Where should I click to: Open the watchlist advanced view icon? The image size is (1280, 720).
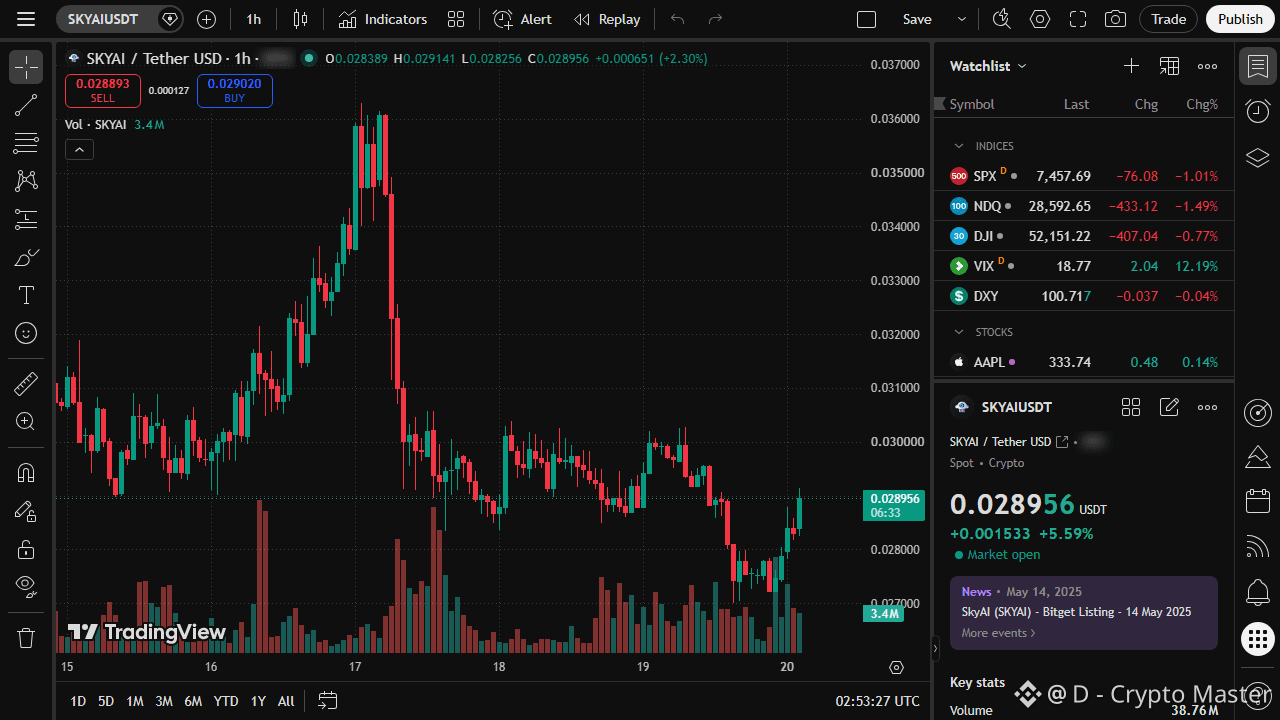point(1169,66)
